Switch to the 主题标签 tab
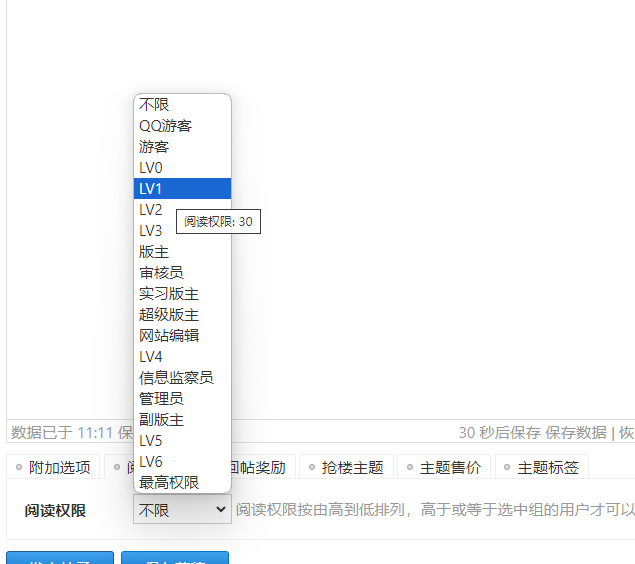The width and height of the screenshot is (635, 564). (x=541, y=467)
